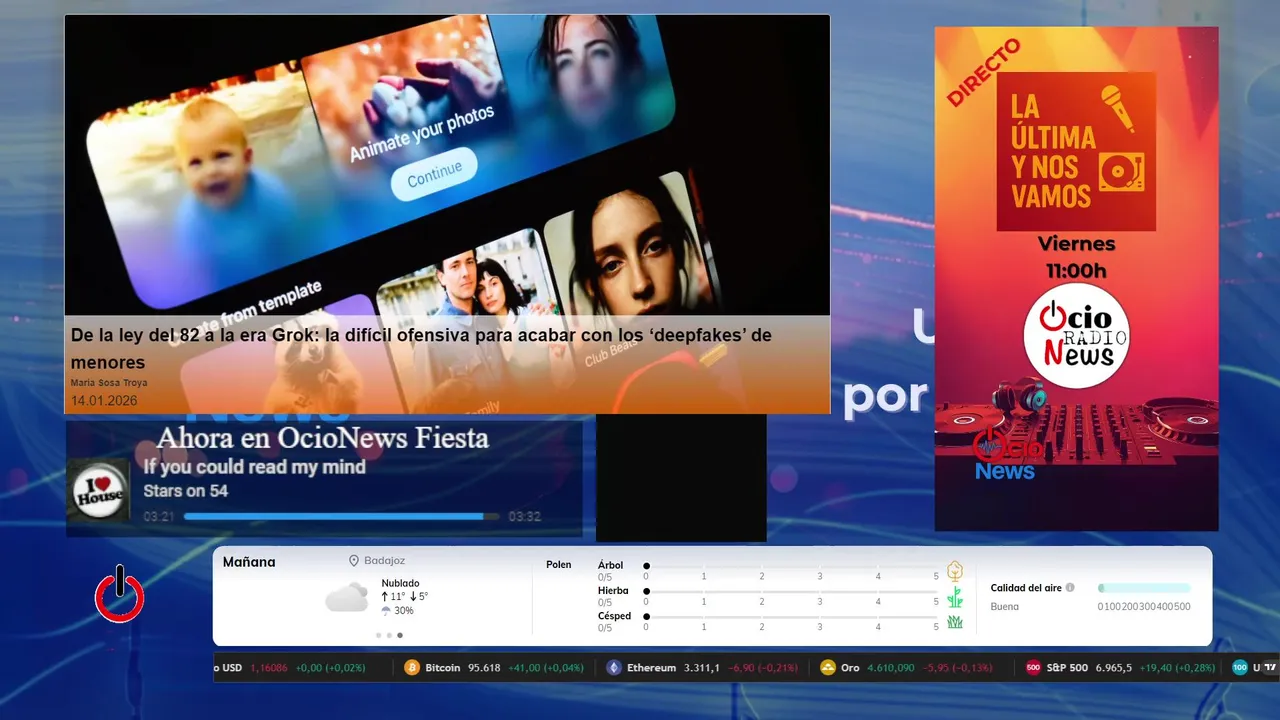
Task: Select first carousel dot in weather widget
Action: click(378, 635)
